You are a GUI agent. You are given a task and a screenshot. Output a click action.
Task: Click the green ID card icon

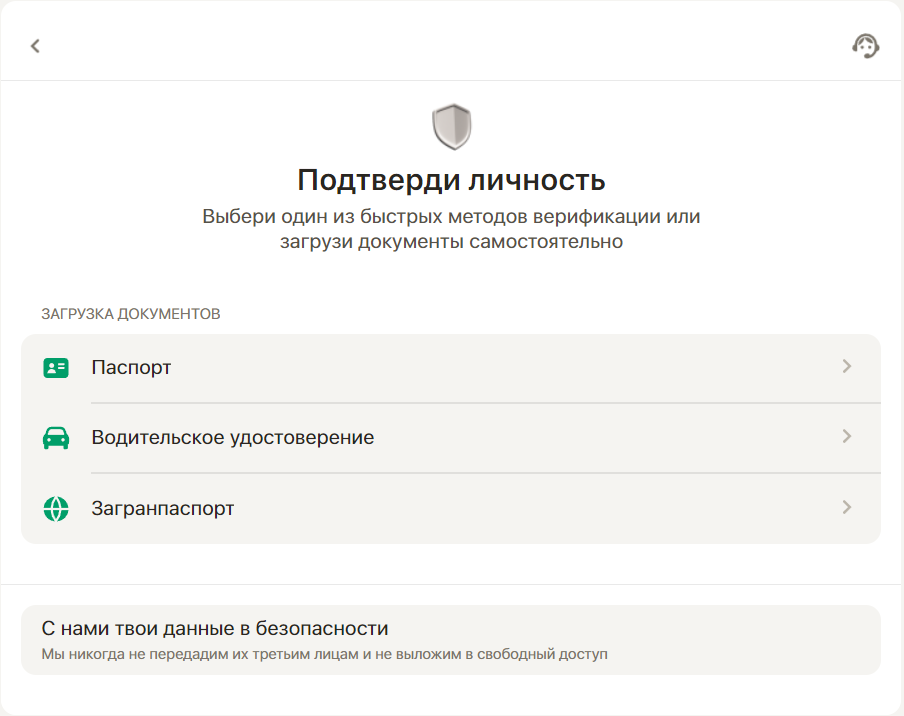(x=56, y=368)
